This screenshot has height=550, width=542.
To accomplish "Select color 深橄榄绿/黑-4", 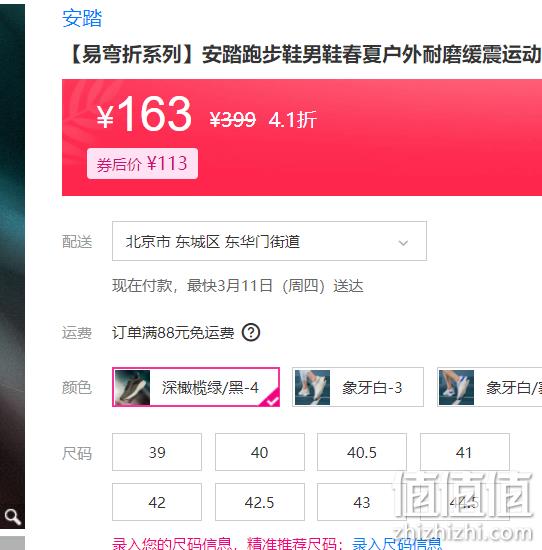I will tap(196, 387).
